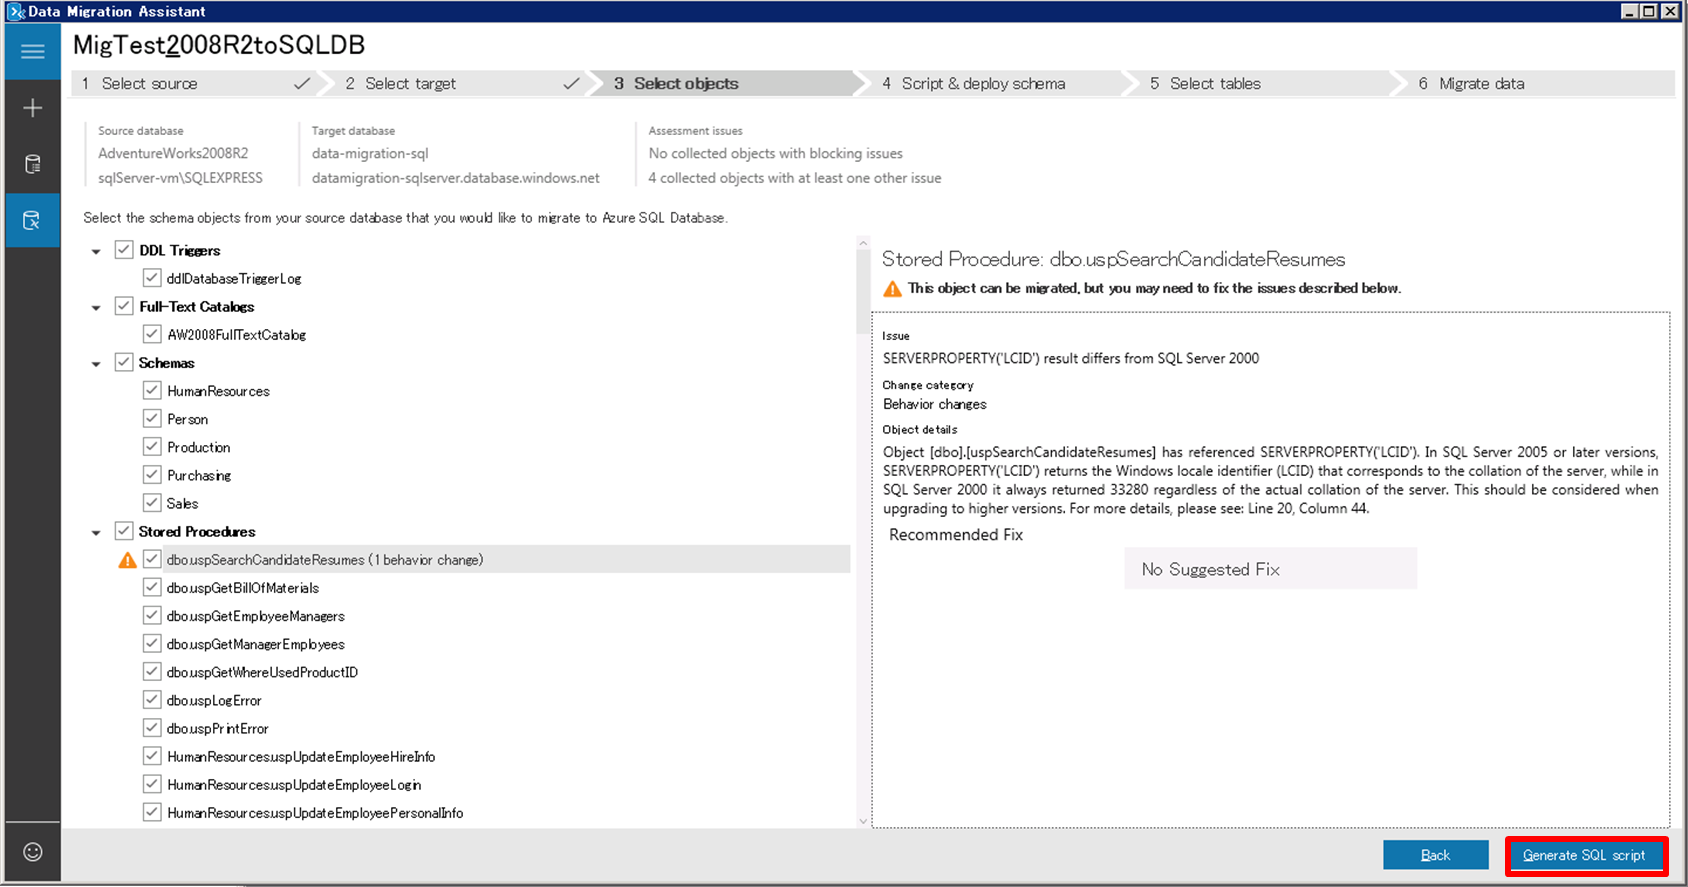Click the data-migration-sql target database text
The image size is (1688, 887).
click(370, 153)
